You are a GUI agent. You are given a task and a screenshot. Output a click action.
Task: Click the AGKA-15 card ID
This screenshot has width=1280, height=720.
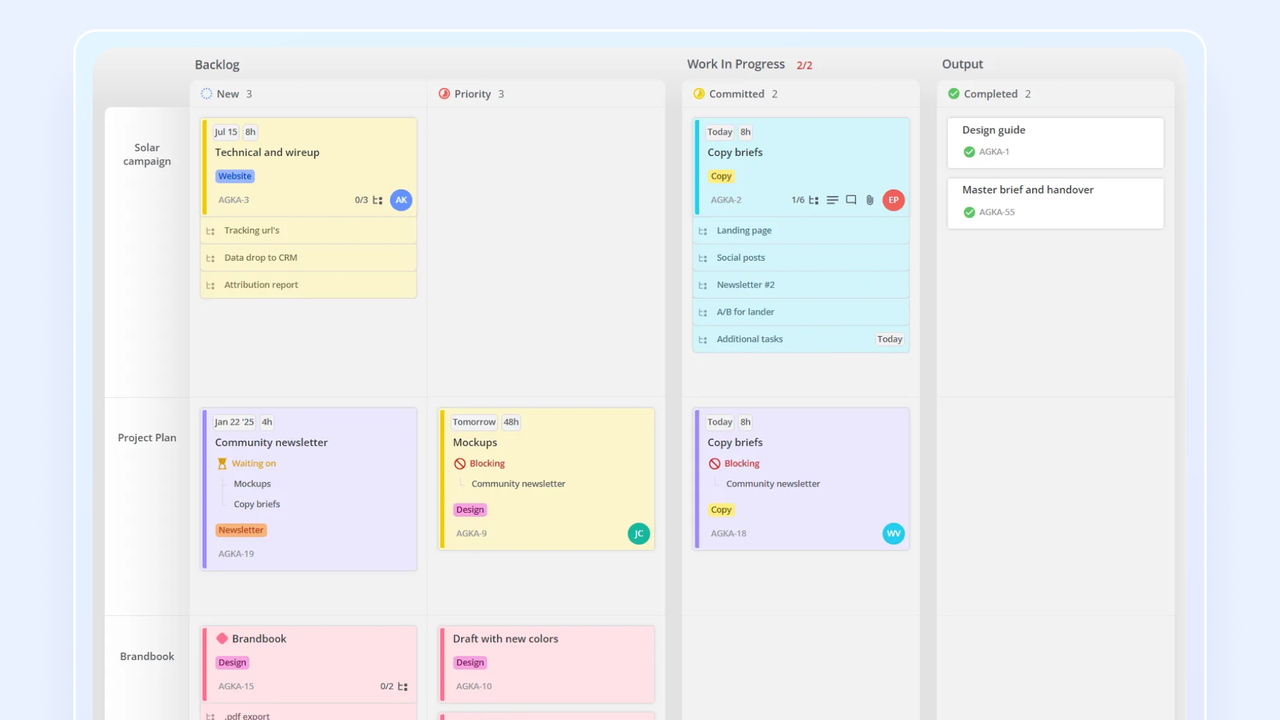[236, 687]
